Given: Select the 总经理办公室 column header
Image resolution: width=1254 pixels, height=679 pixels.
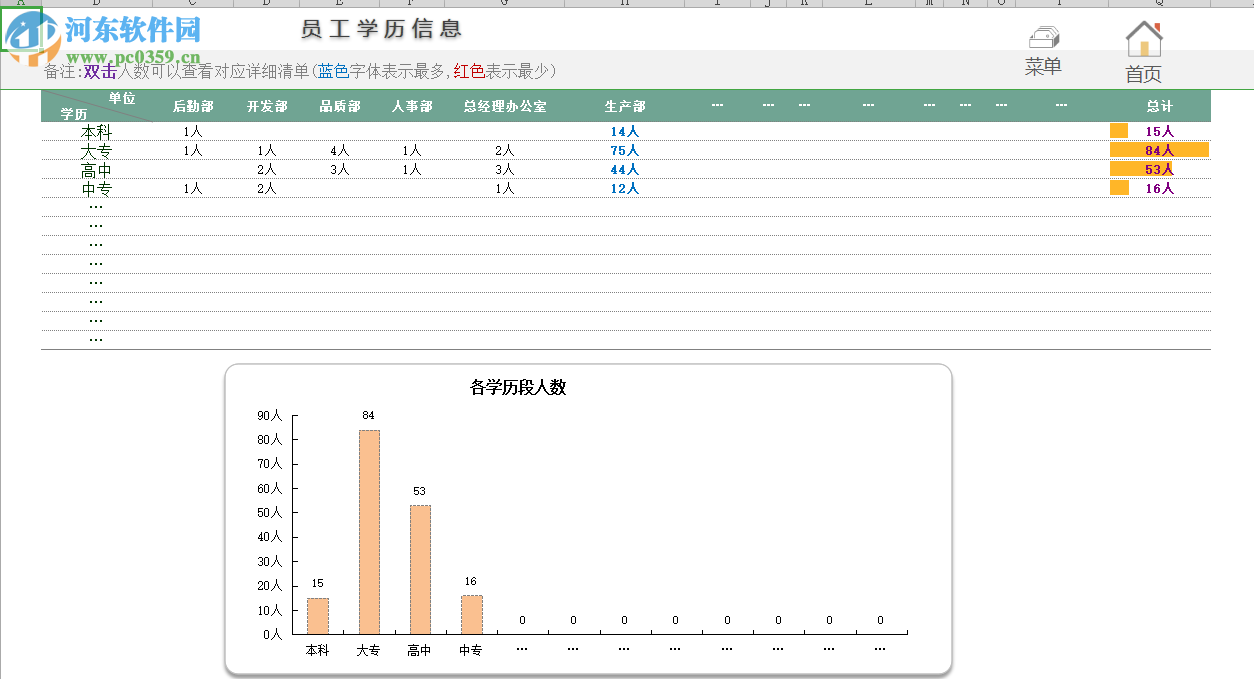Looking at the screenshot, I should point(506,105).
